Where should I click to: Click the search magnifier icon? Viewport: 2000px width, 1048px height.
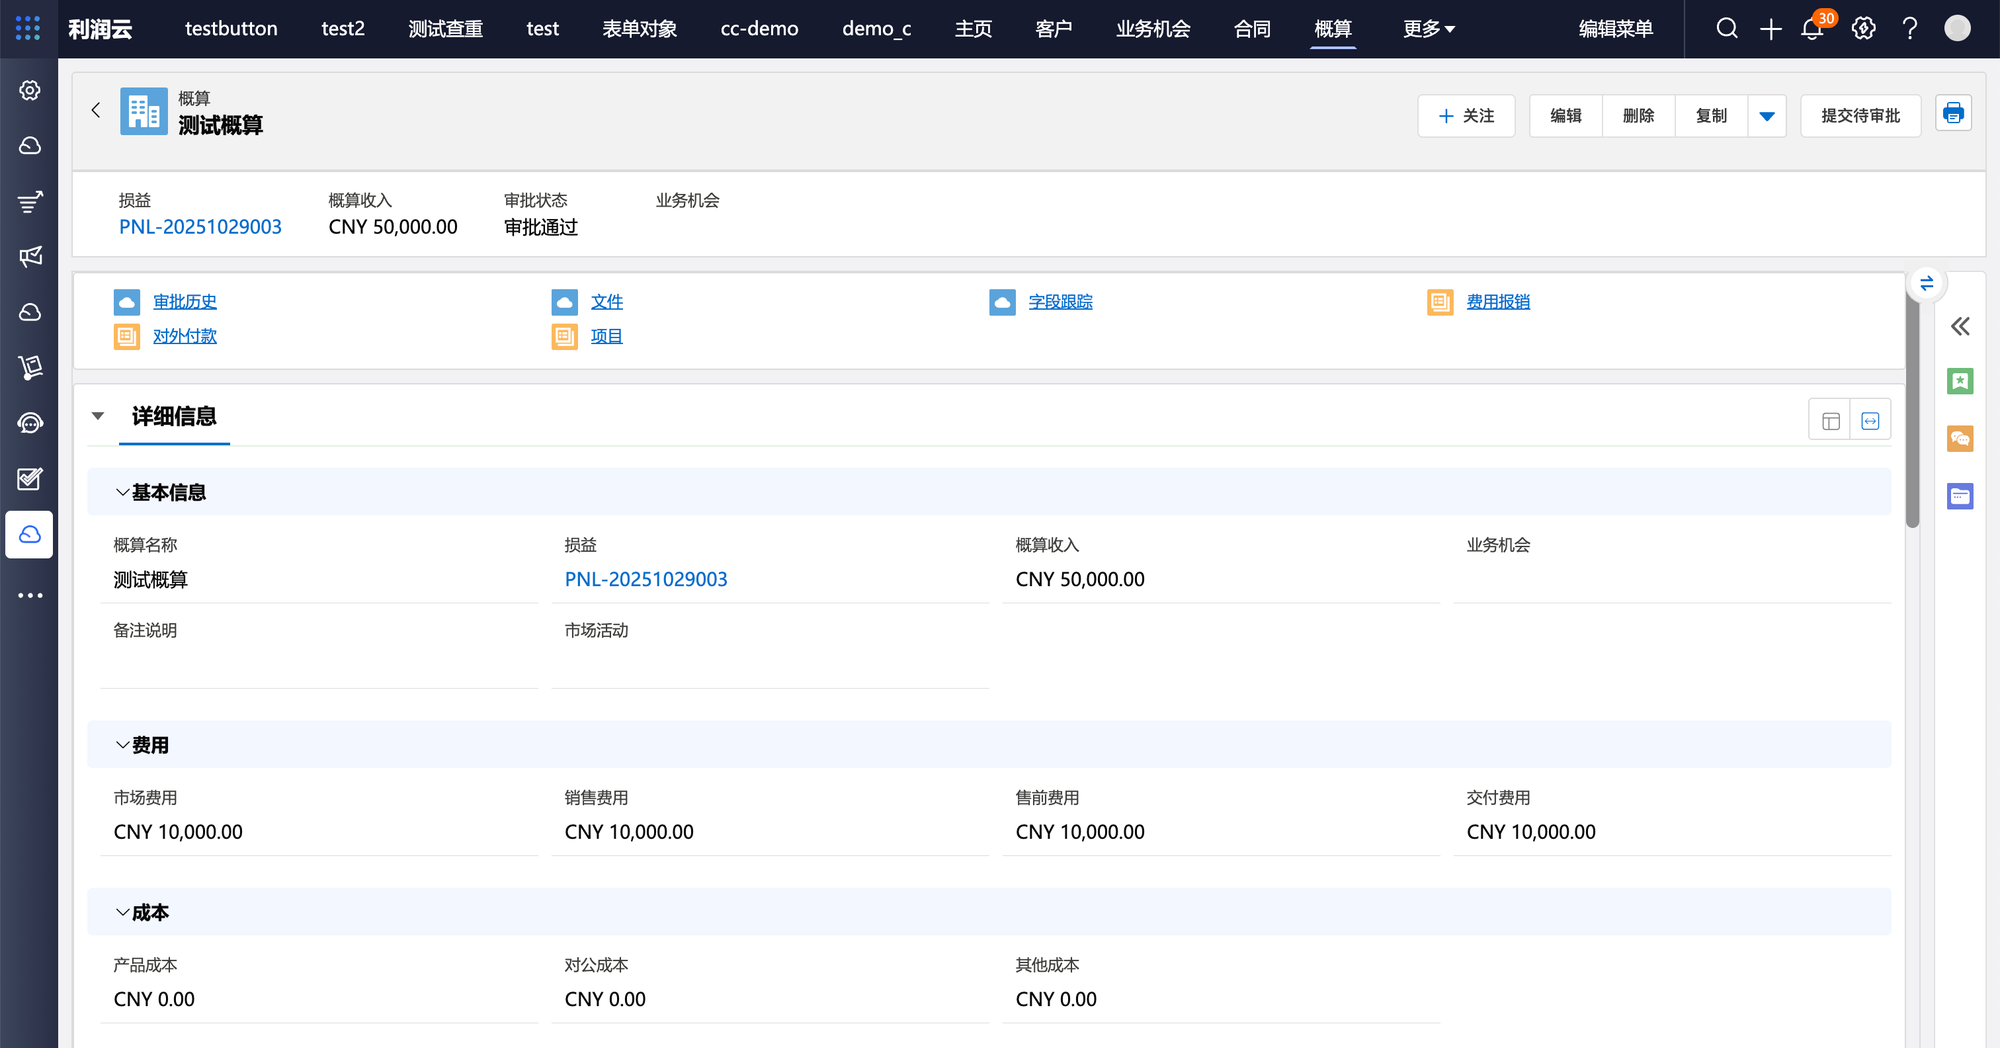(1727, 29)
